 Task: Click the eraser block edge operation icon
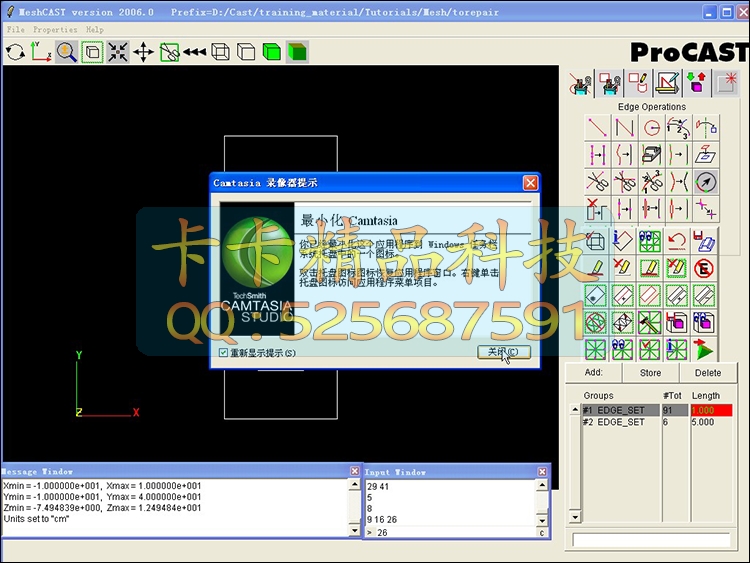point(651,155)
